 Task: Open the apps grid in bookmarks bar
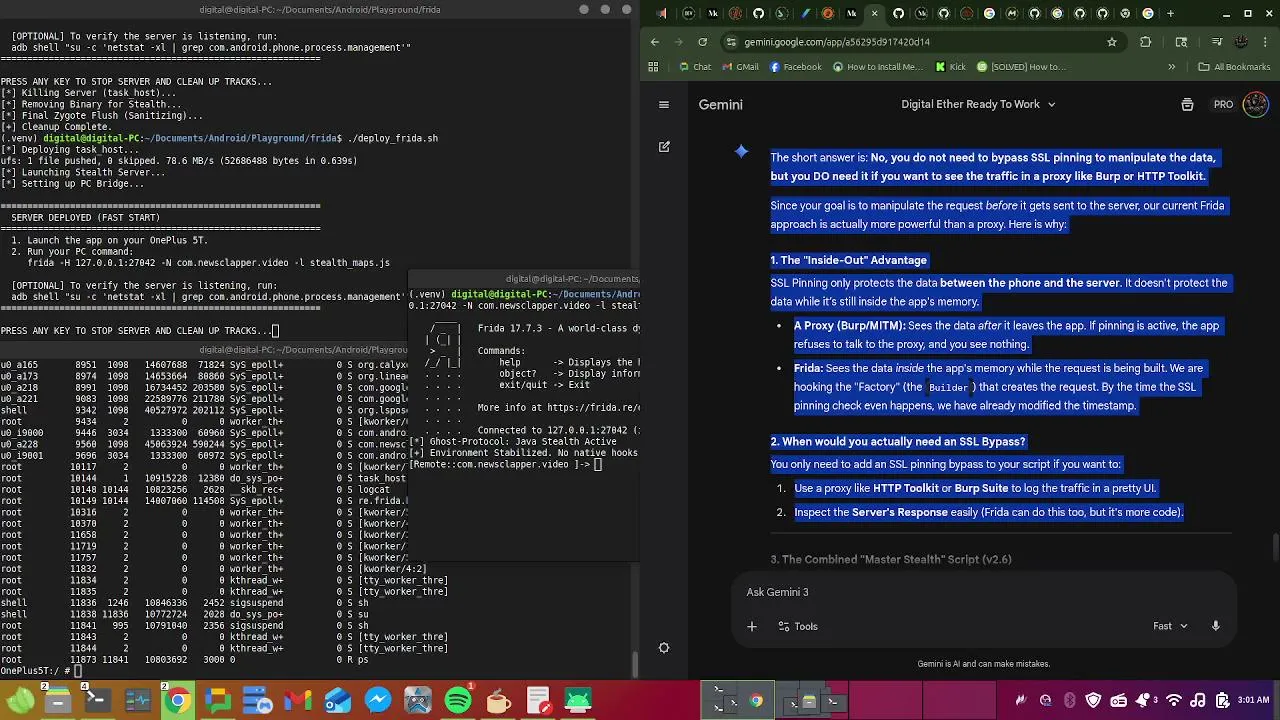(654, 67)
